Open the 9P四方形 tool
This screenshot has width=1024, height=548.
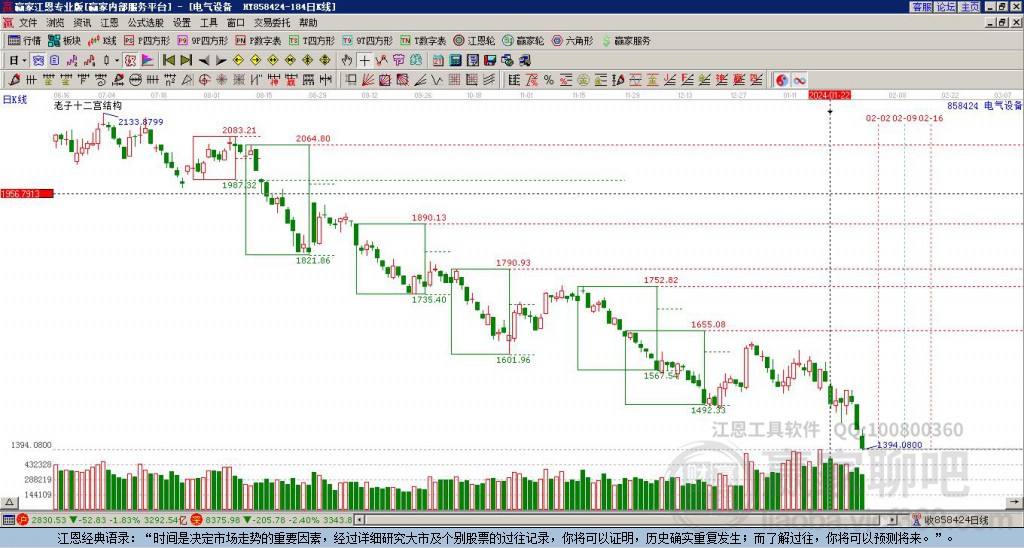(x=203, y=40)
